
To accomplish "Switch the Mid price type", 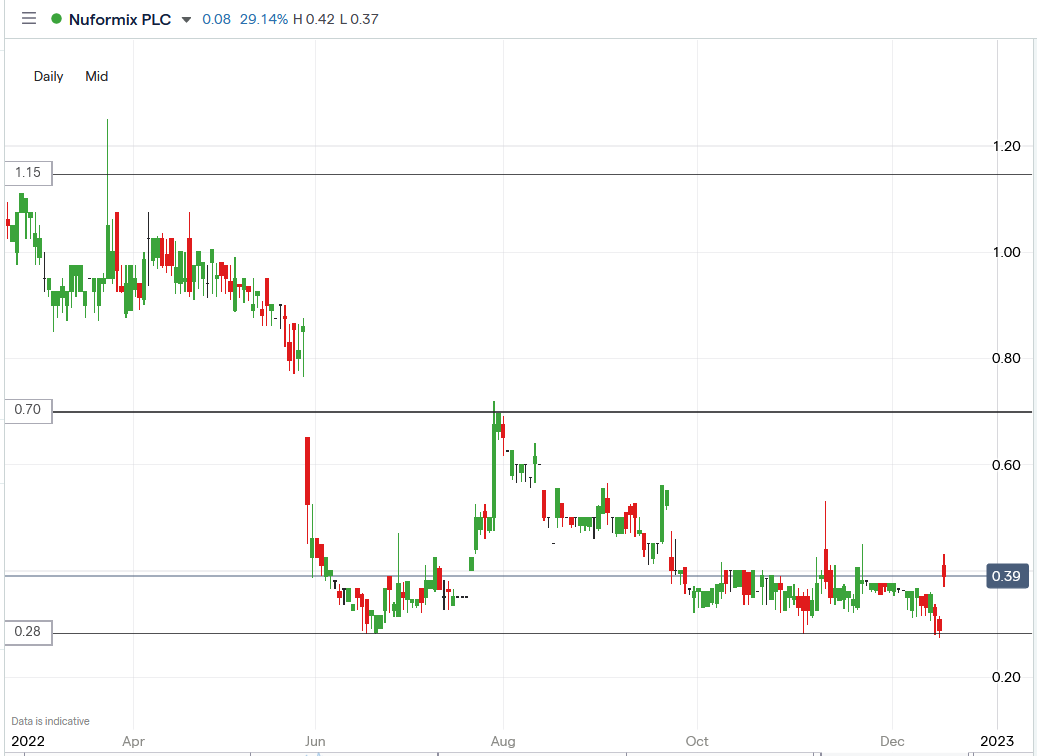I will pyautogui.click(x=97, y=76).
